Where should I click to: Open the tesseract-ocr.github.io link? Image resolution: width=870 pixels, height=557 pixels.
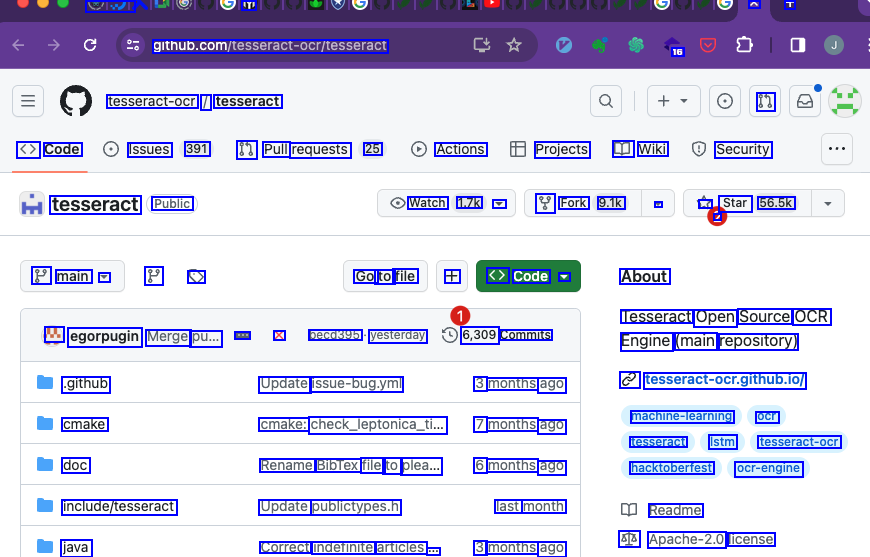click(x=725, y=380)
